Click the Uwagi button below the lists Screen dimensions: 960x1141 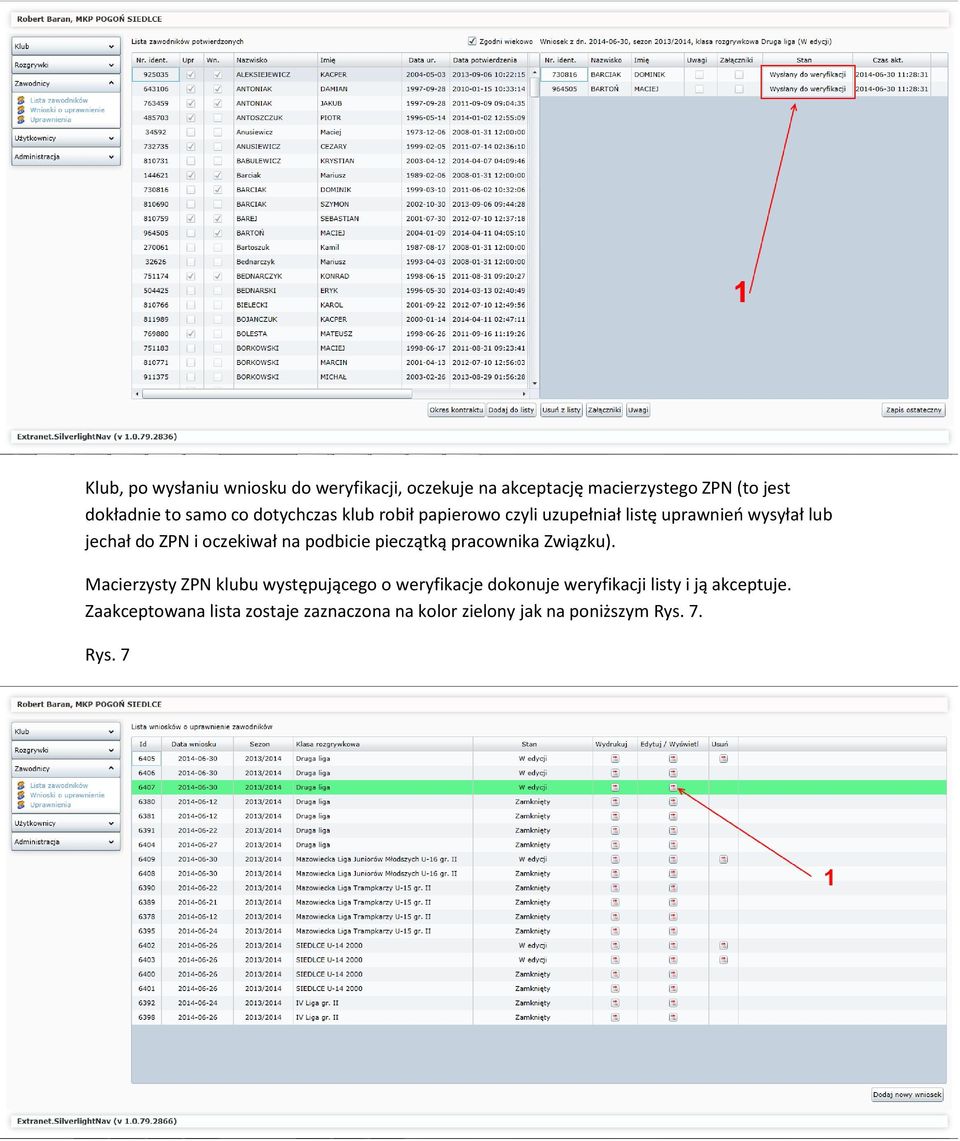click(638, 410)
